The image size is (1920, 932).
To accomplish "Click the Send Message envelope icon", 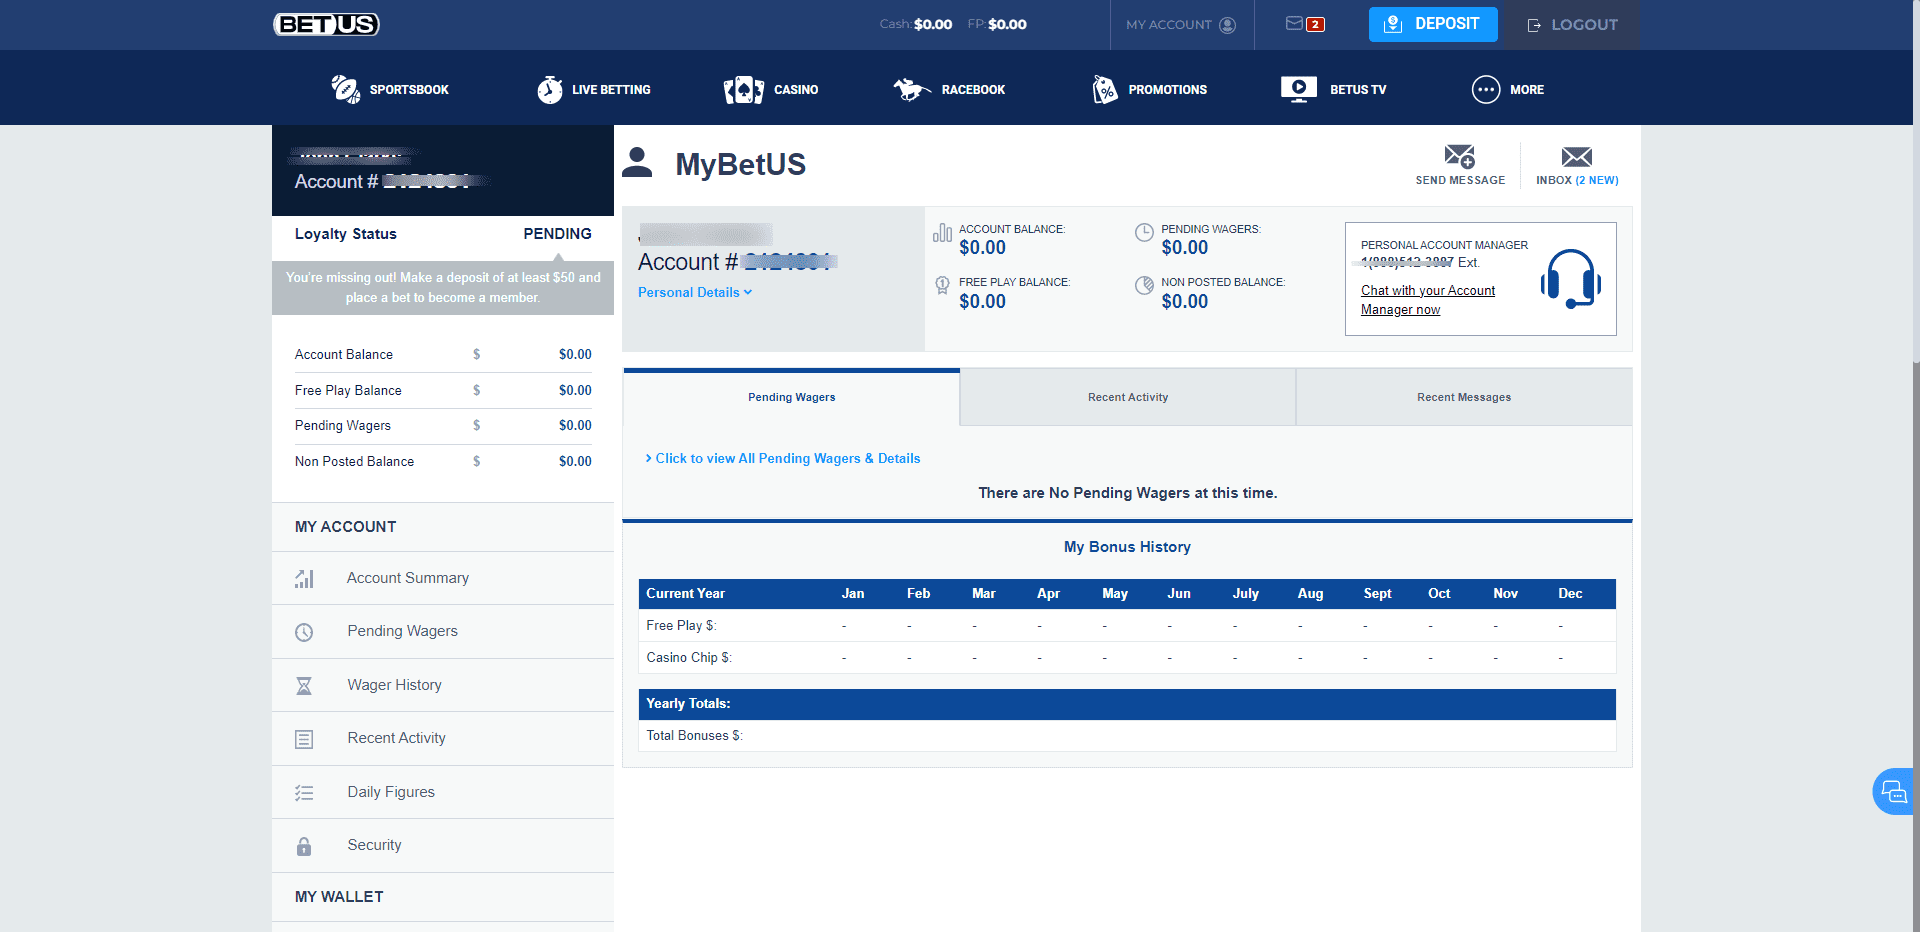I will pos(1459,156).
